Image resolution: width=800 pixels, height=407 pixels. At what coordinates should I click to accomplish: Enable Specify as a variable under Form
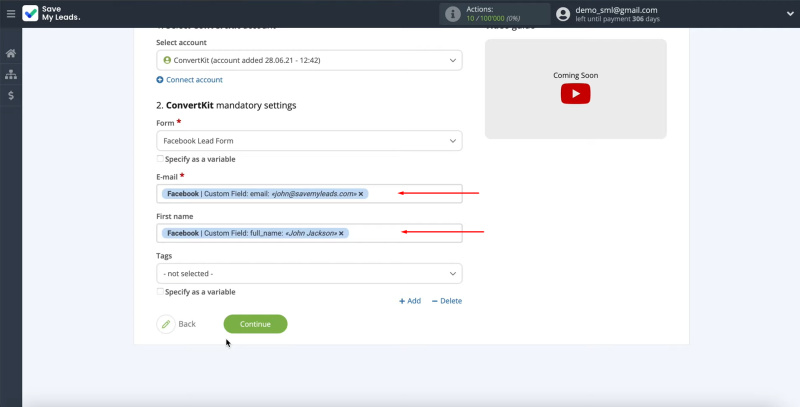pos(161,159)
